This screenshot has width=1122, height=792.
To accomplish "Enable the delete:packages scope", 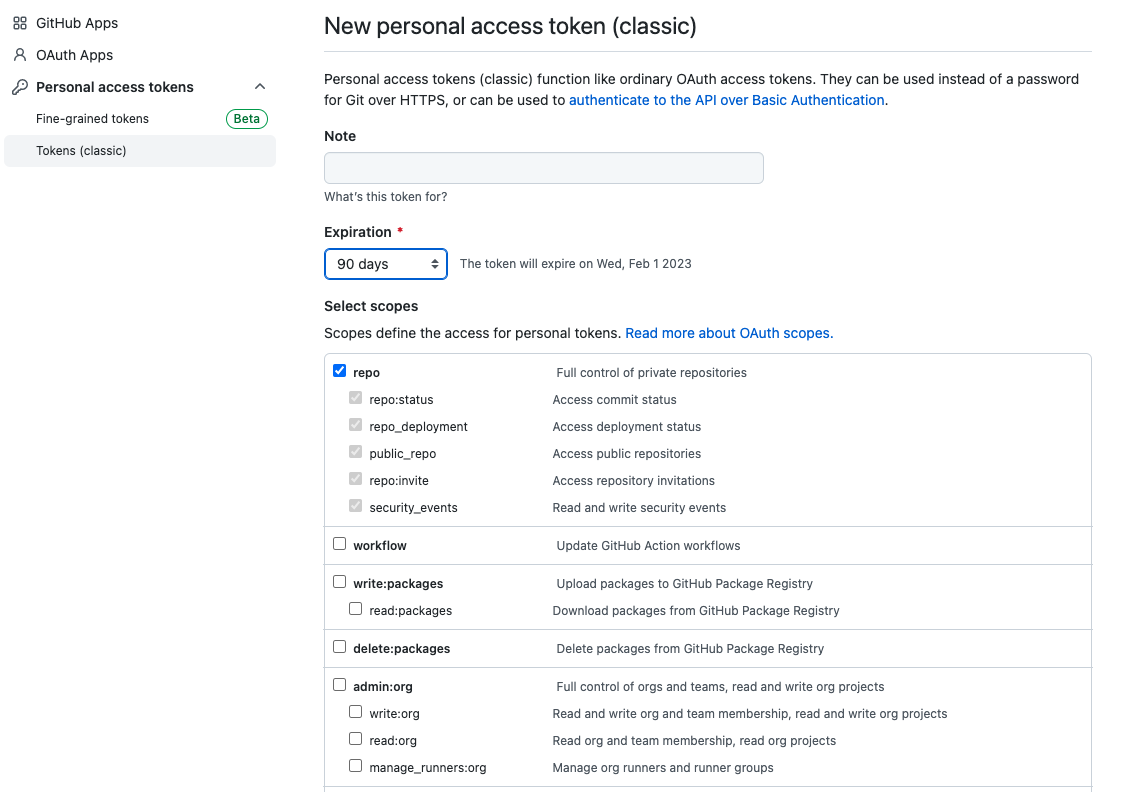I will tap(340, 647).
